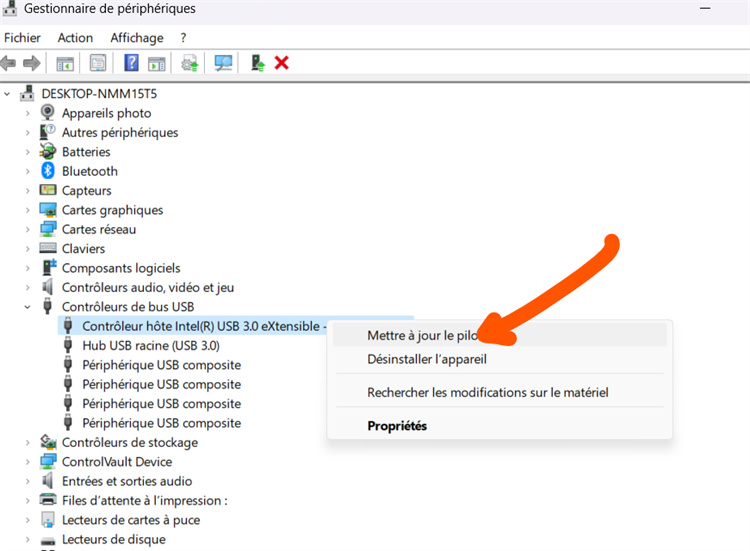750x551 pixels.
Task: Expand the Contrôleurs de stockage chevron
Action: (27, 443)
